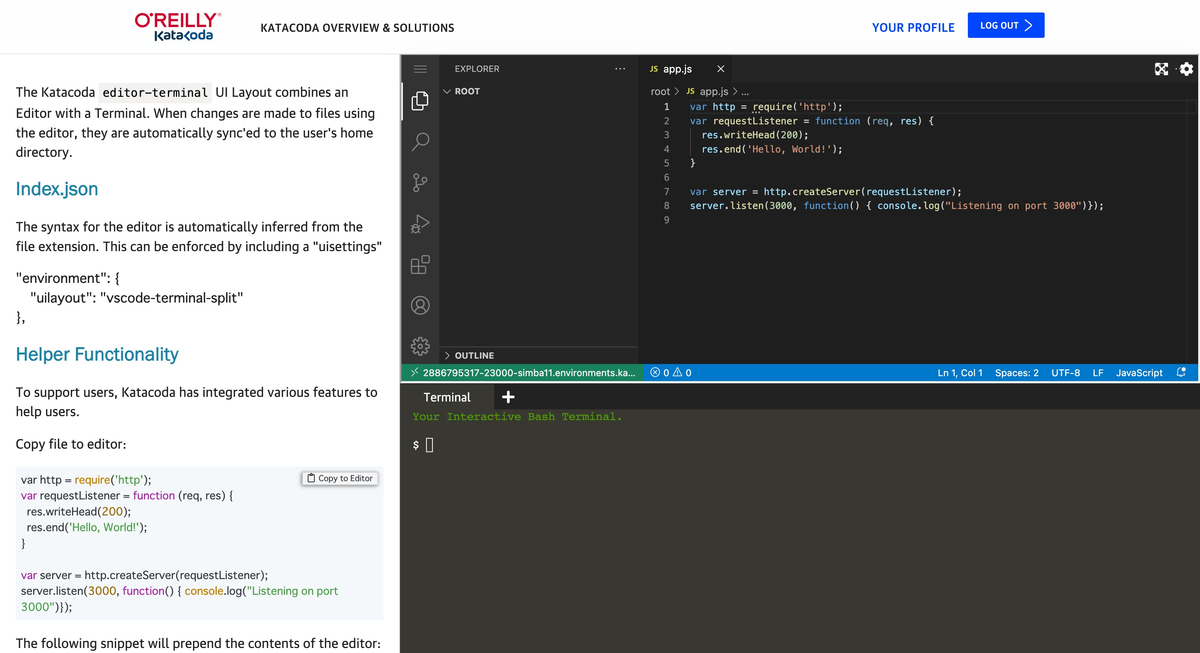The height and width of the screenshot is (653, 1200).
Task: Click EXPLORER panel title
Action: 477,69
